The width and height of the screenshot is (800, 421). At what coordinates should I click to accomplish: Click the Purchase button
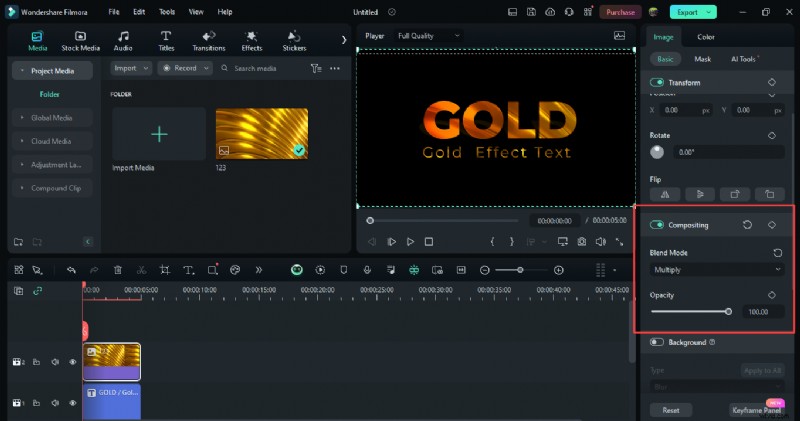620,12
